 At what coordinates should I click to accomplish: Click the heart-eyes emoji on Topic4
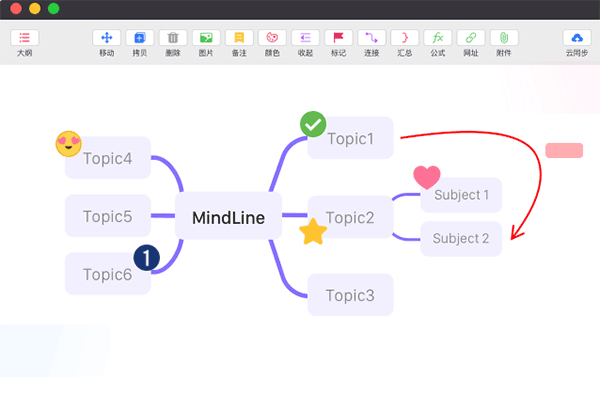pos(68,144)
